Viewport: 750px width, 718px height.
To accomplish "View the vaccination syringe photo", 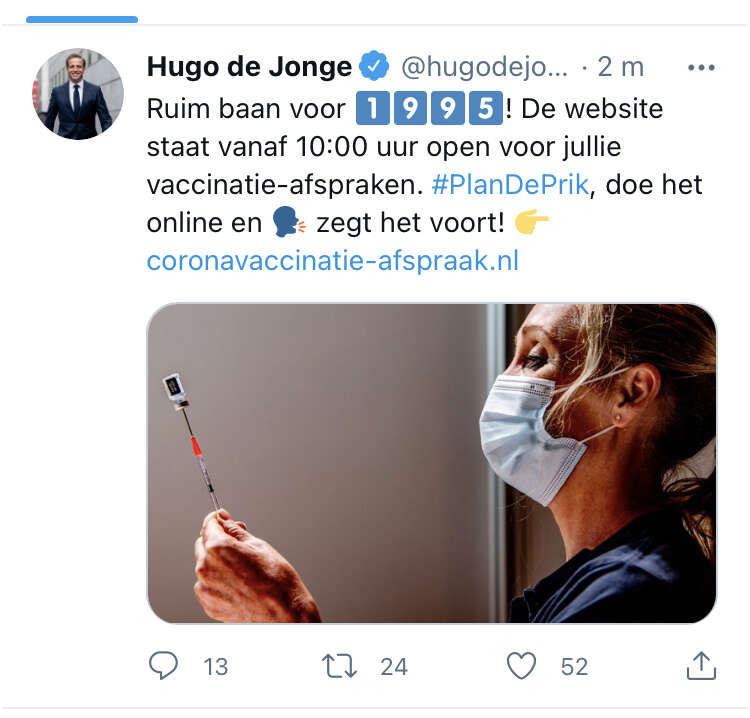I will (431, 463).
